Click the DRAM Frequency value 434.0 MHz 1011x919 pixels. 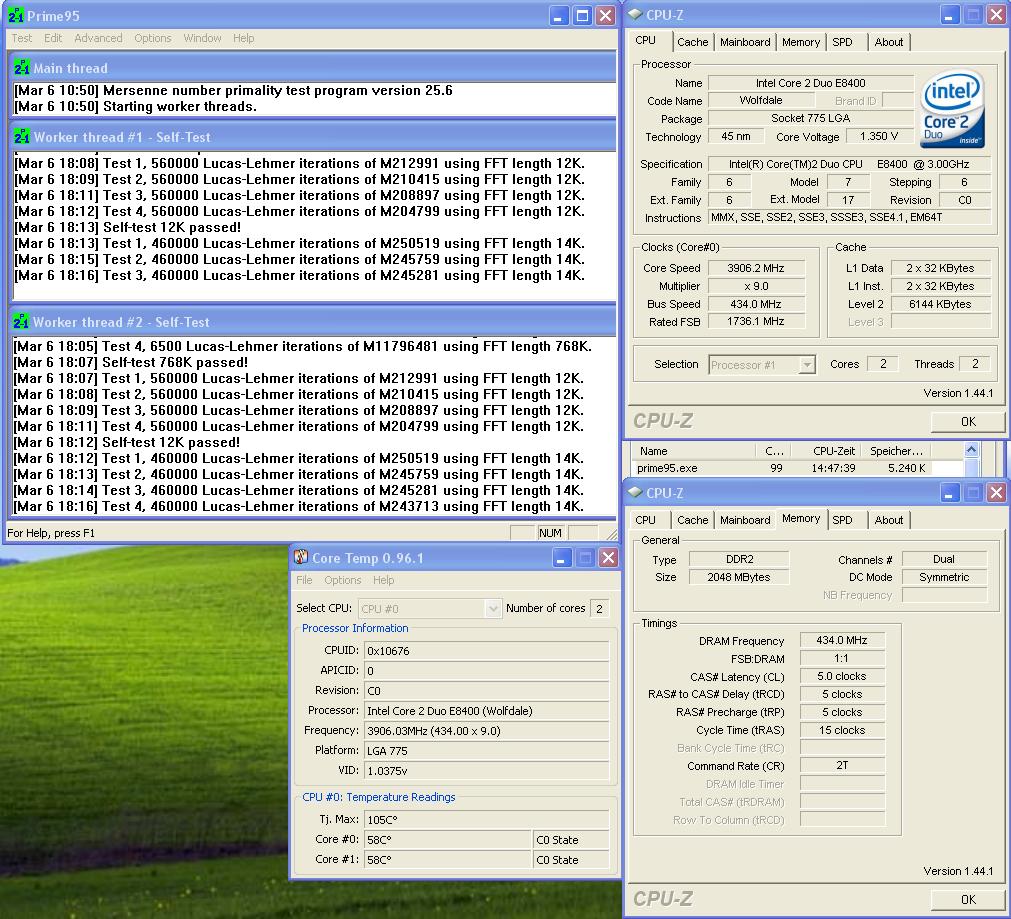pyautogui.click(x=841, y=640)
